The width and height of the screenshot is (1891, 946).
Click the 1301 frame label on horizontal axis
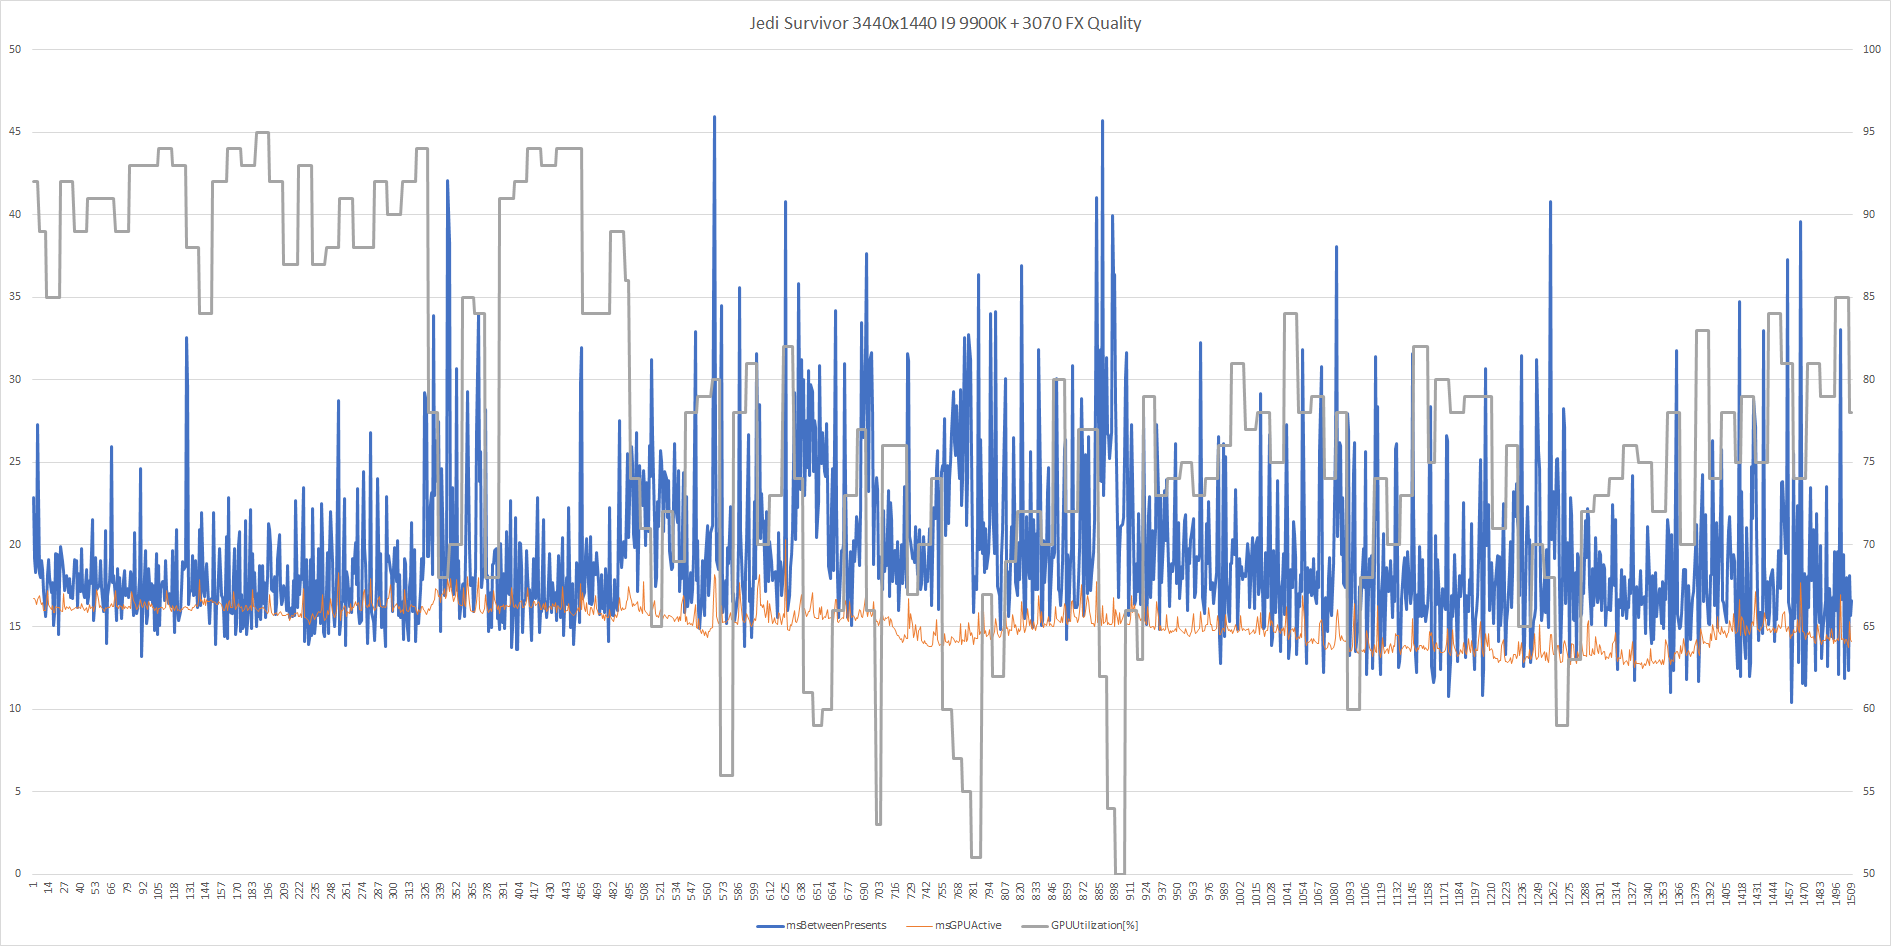coord(1601,892)
